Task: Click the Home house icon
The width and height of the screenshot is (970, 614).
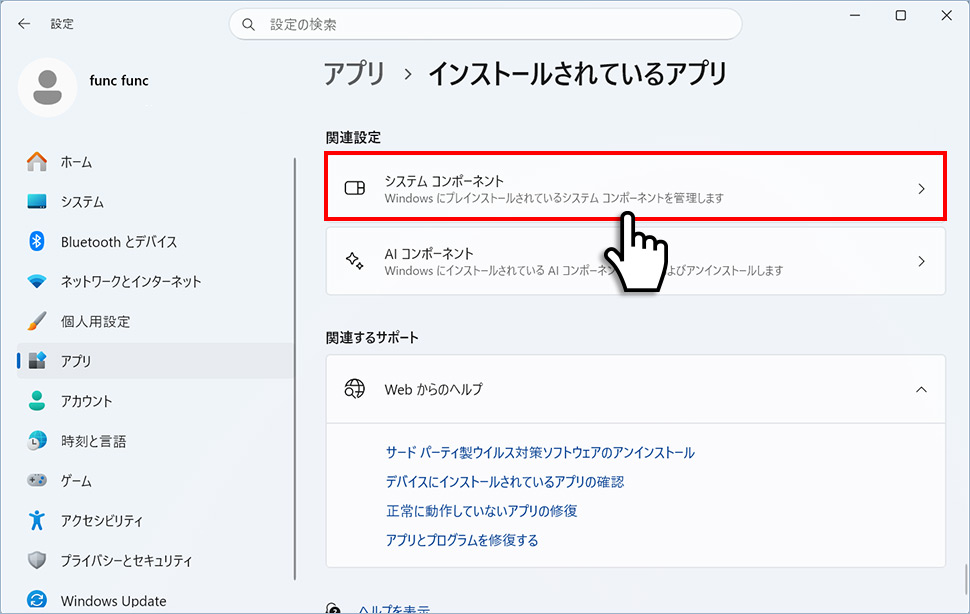Action: tap(37, 162)
